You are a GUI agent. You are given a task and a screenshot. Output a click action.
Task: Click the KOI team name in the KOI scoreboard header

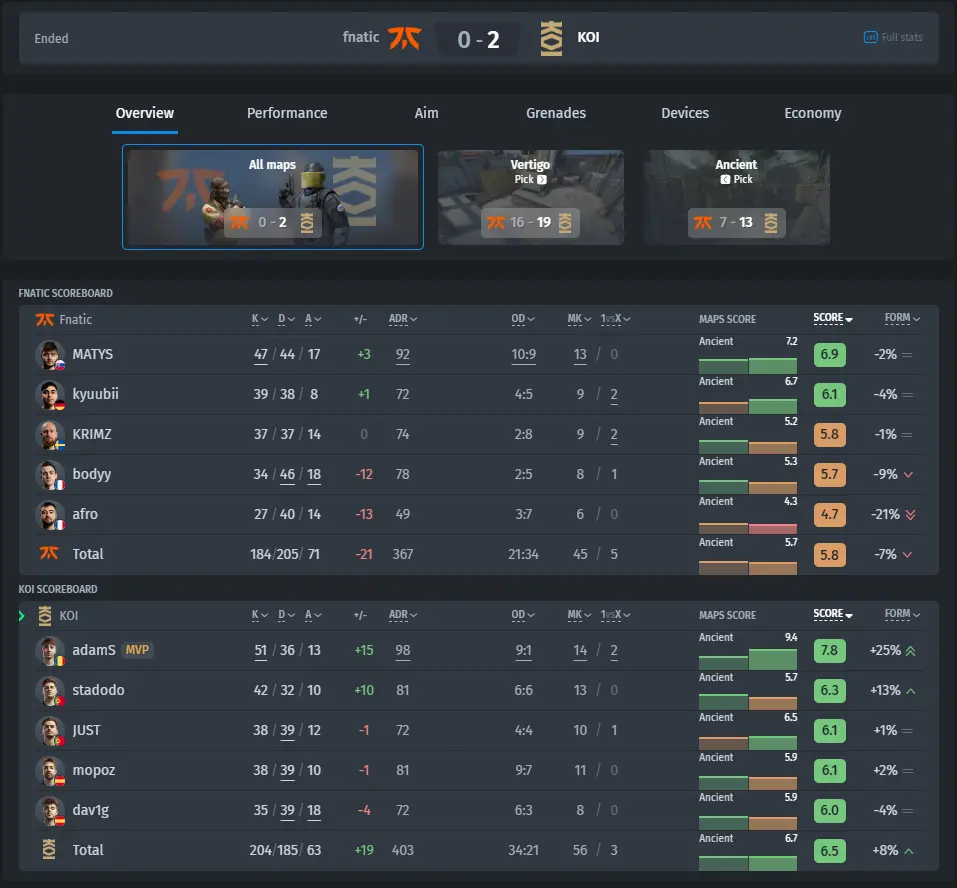point(68,616)
